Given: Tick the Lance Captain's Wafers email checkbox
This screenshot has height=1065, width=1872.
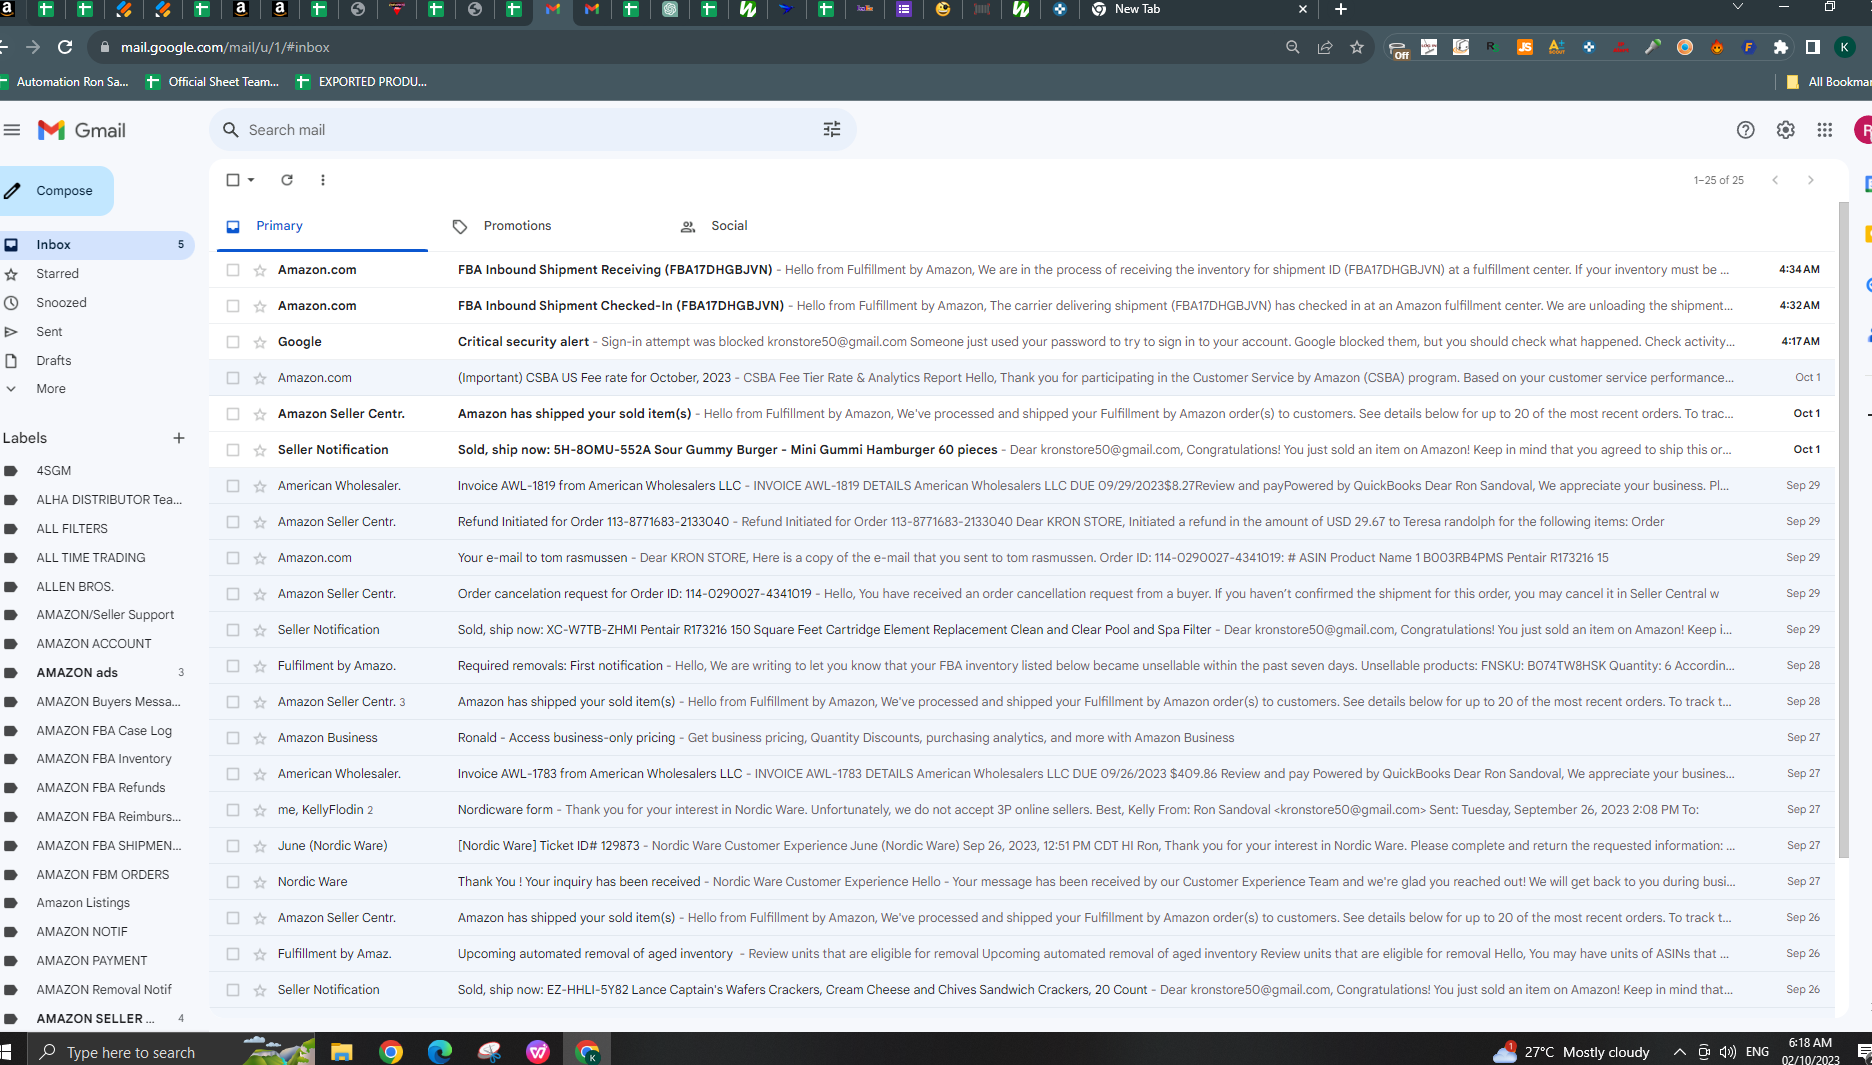Looking at the screenshot, I should coord(233,990).
